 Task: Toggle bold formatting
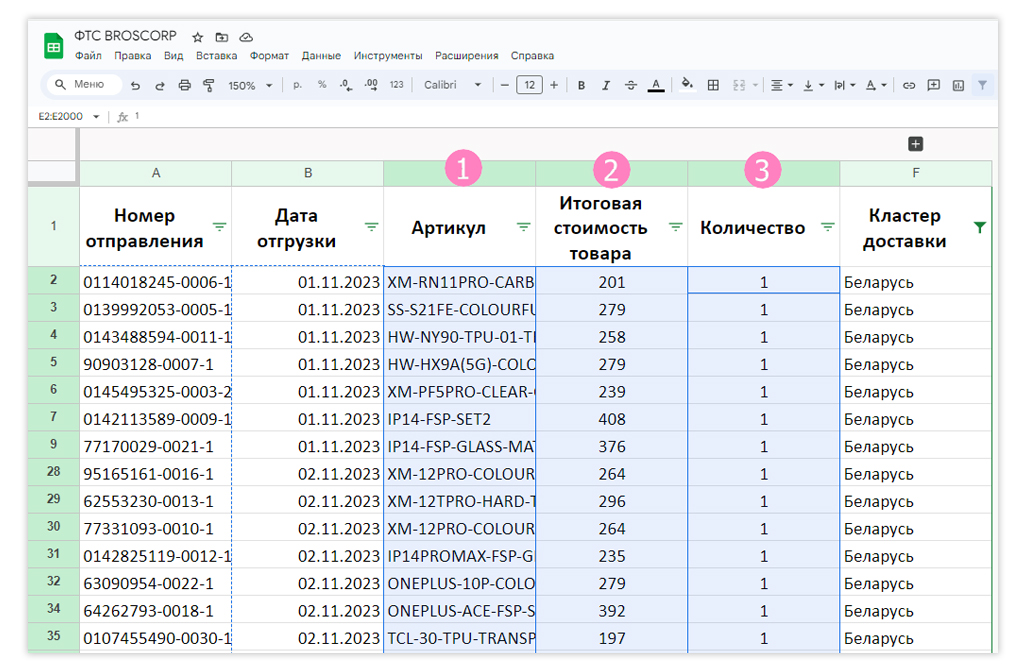[581, 85]
